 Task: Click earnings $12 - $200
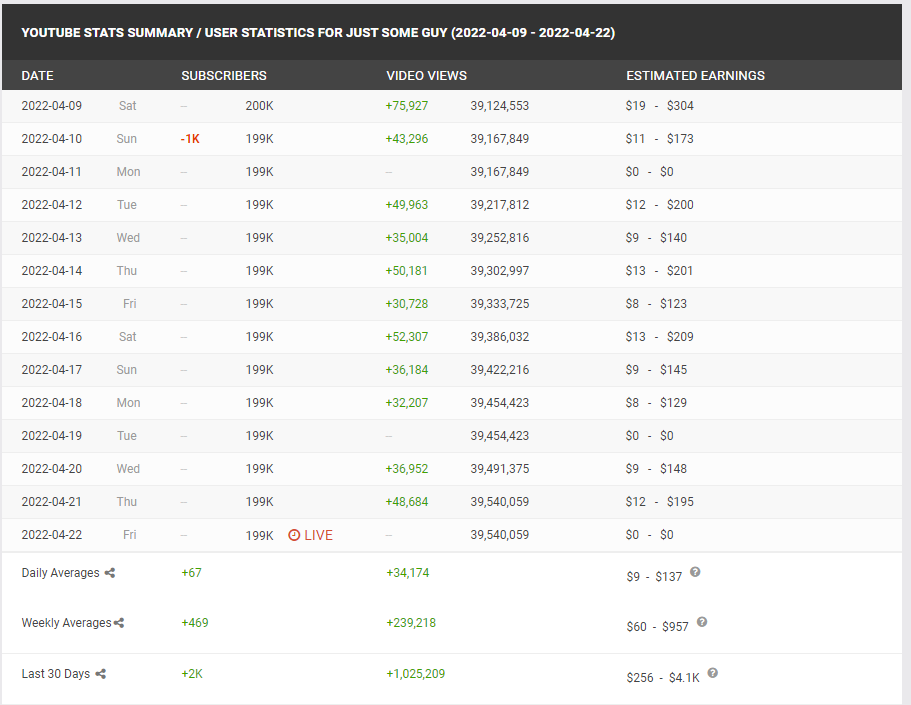pos(659,205)
